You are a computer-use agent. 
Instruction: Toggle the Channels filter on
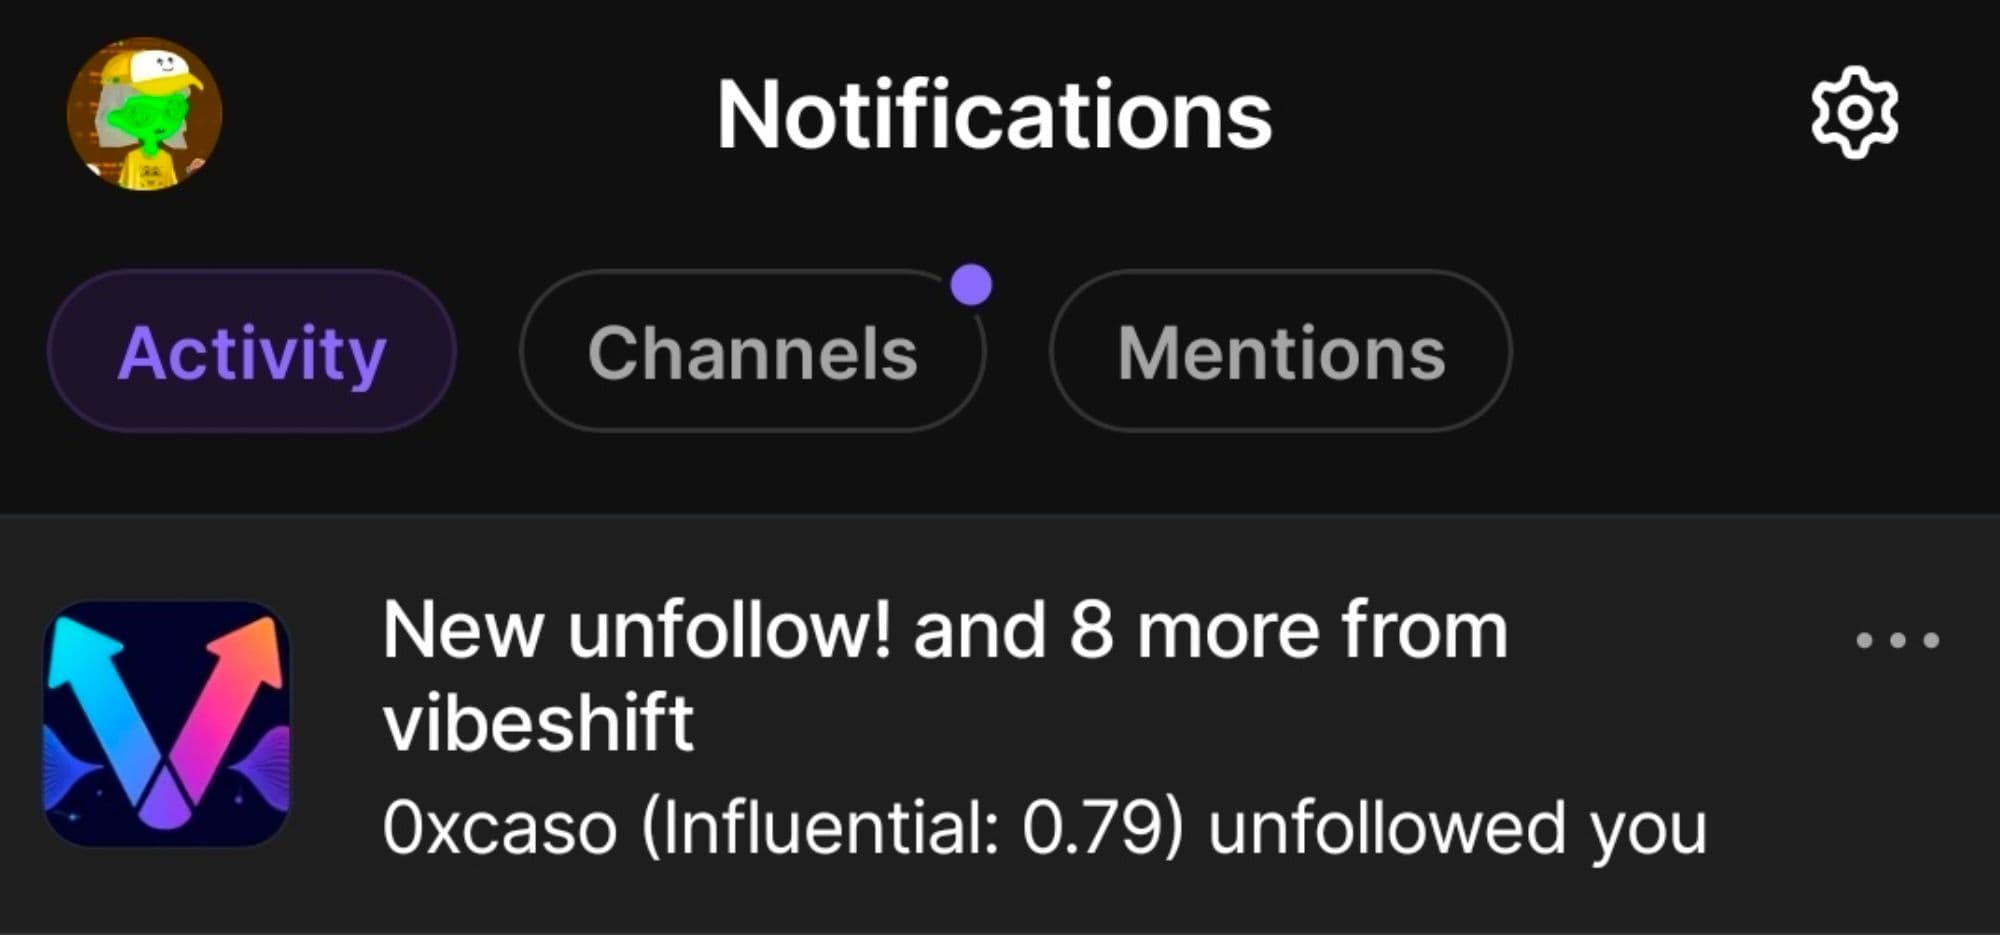[x=751, y=352]
